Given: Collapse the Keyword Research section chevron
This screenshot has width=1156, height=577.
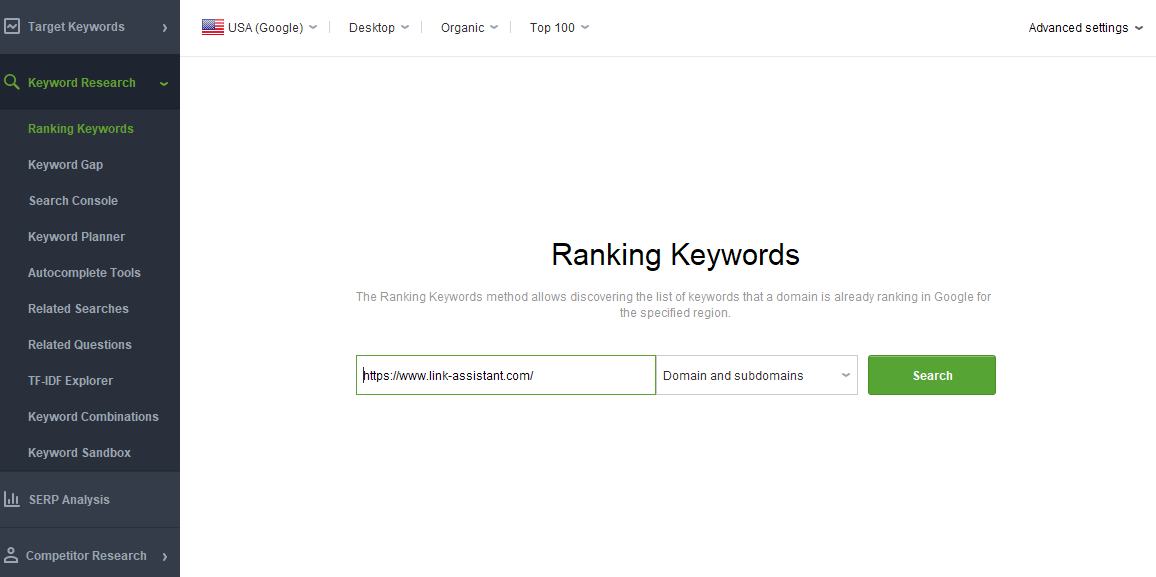Looking at the screenshot, I should pyautogui.click(x=164, y=83).
